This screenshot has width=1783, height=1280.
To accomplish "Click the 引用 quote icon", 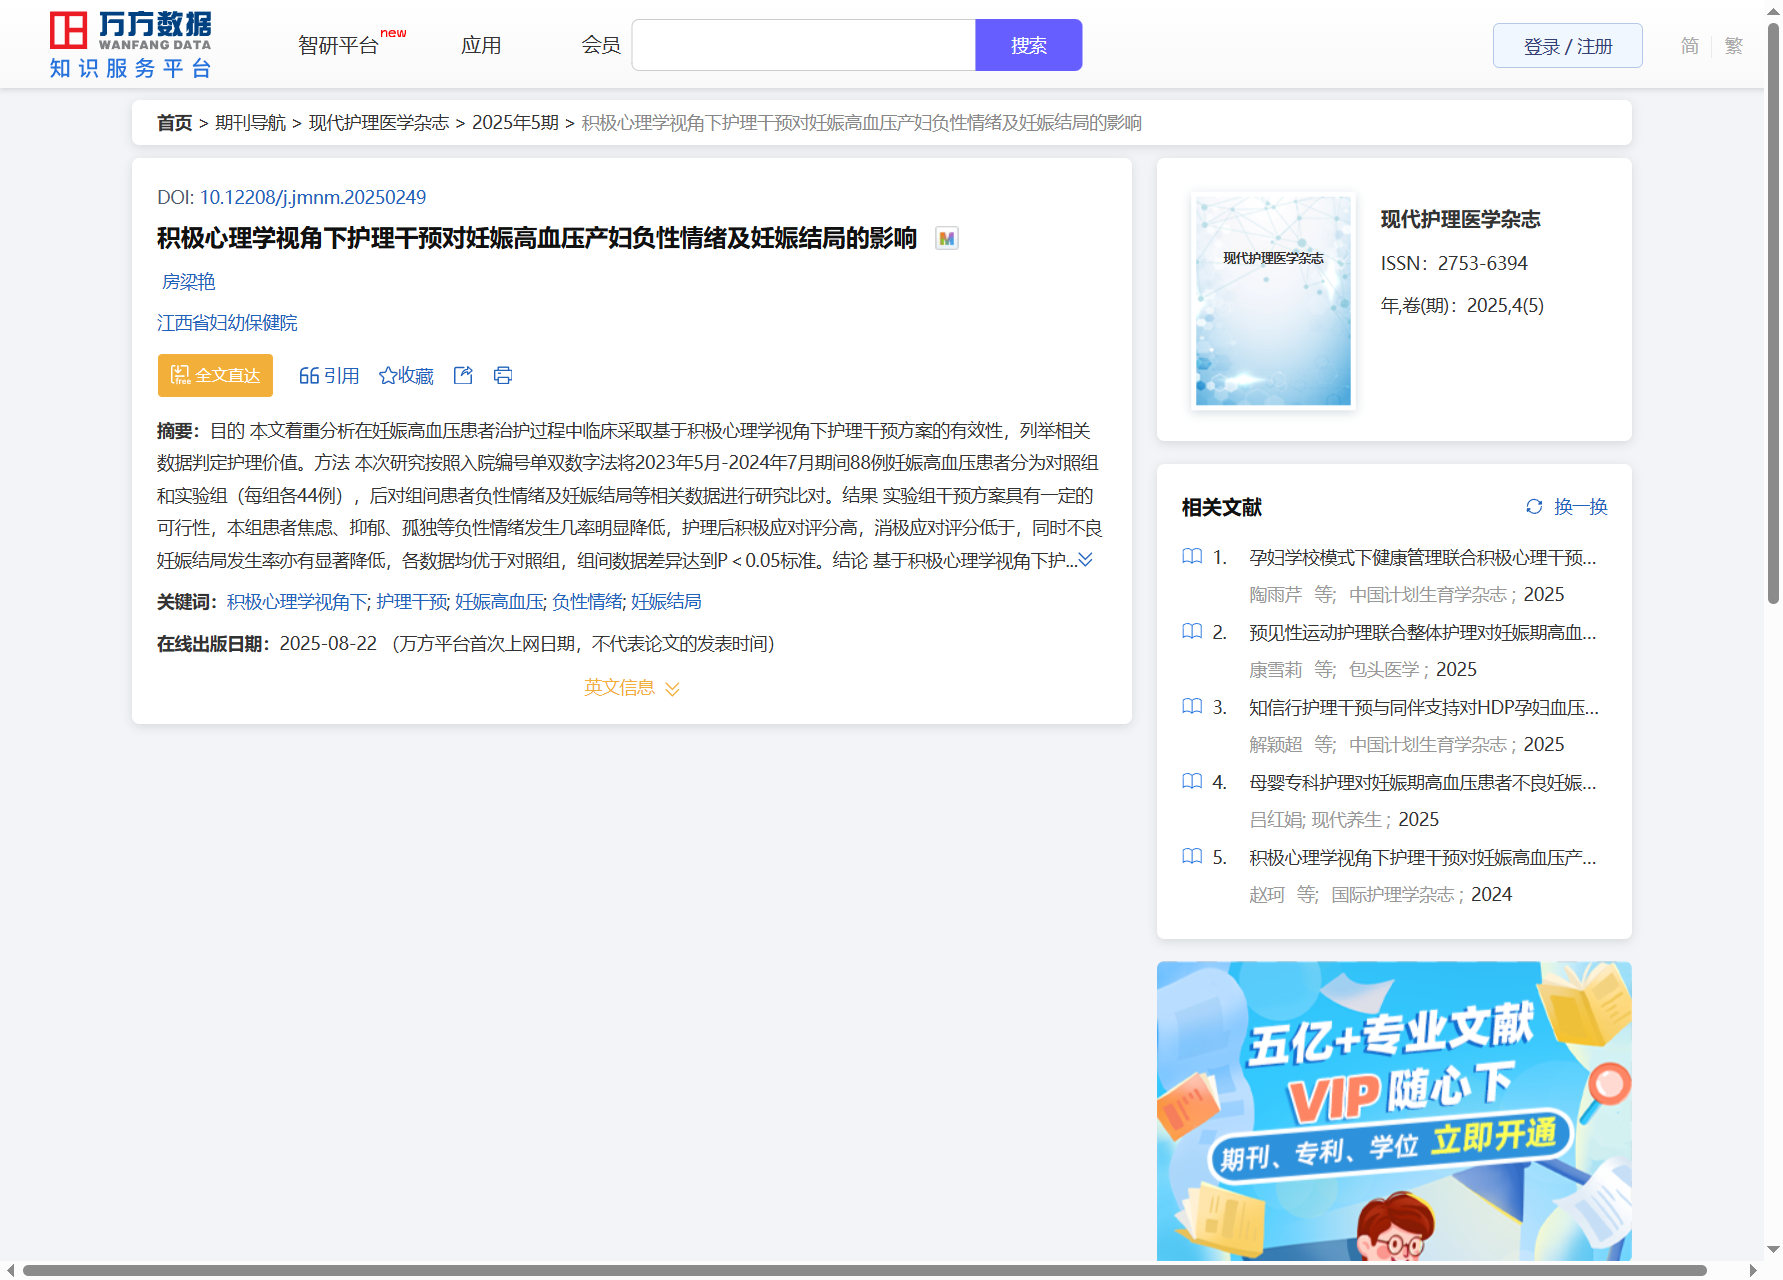I will 309,376.
